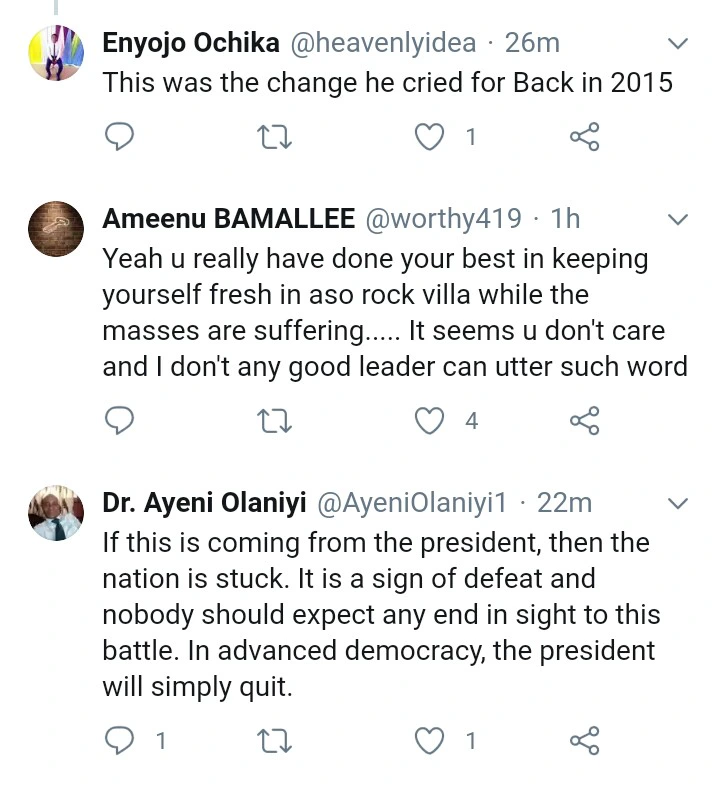720x785 pixels.
Task: Reply to Dr. Ayeni Olaniyi's tweet
Action: point(119,740)
